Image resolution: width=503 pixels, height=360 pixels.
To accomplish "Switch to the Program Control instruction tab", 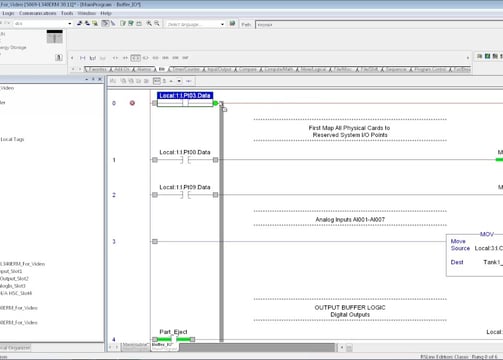I will coord(430,69).
